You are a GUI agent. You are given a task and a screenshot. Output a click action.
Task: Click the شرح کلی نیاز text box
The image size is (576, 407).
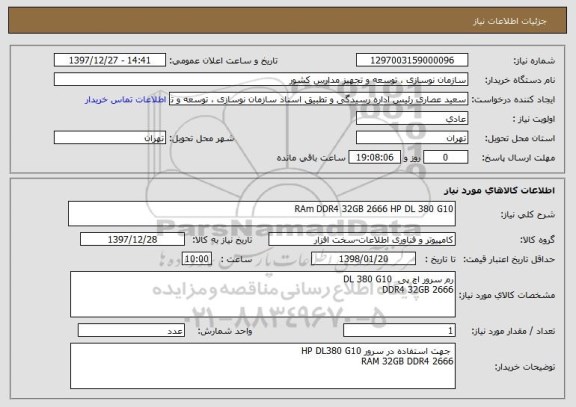(262, 213)
